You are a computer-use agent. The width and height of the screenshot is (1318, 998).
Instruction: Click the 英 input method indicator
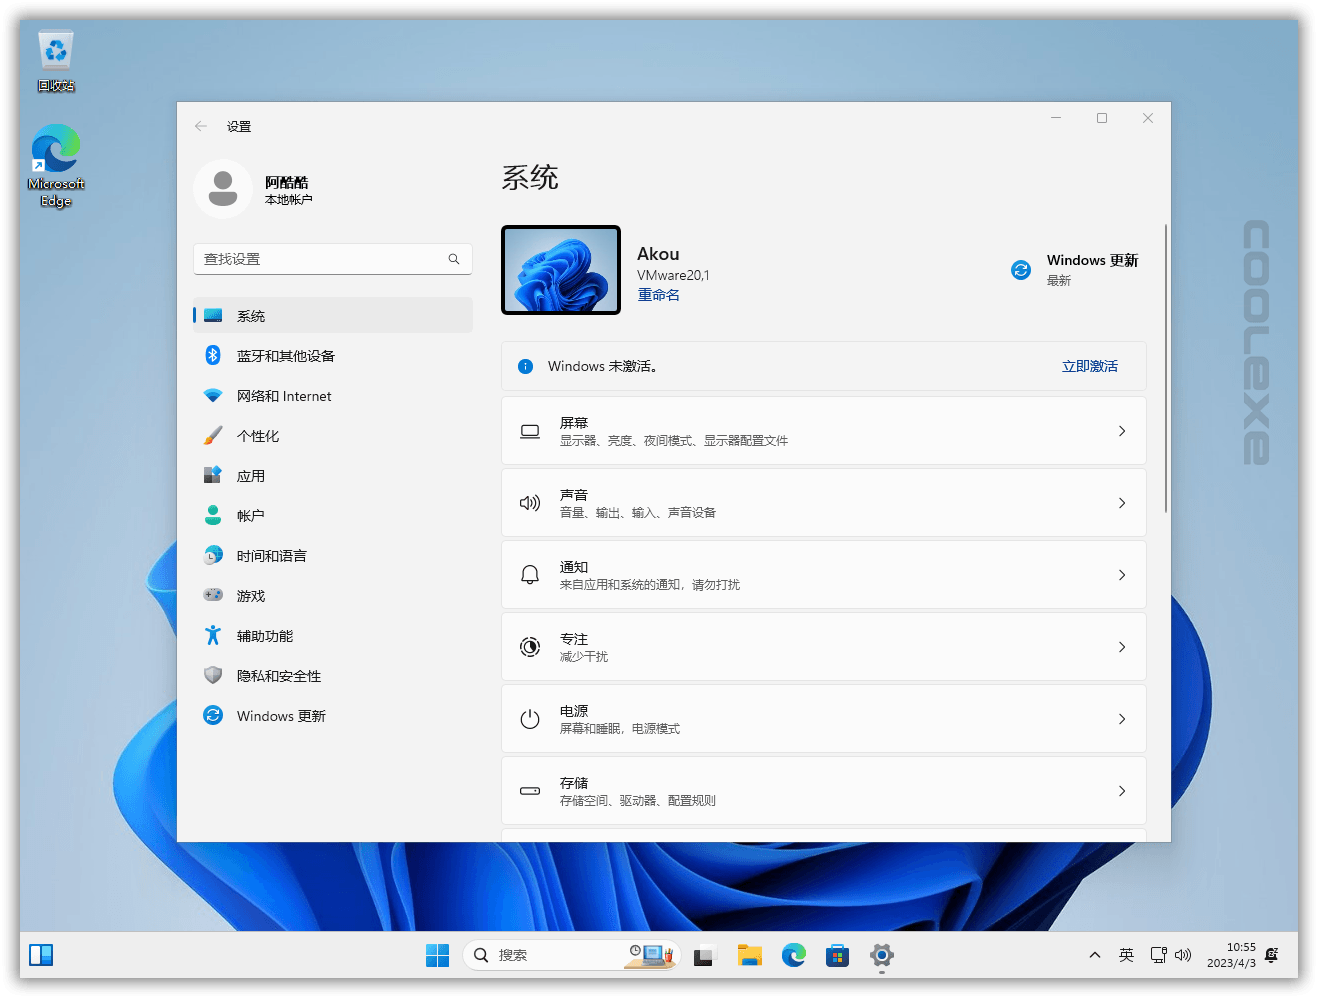1127,955
